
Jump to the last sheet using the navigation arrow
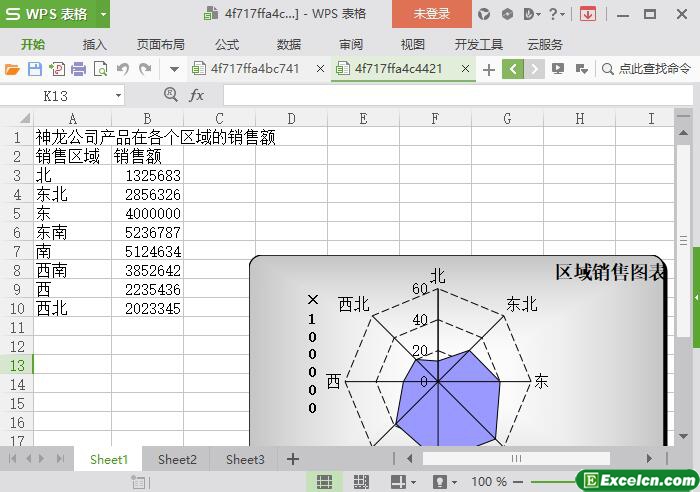pos(60,459)
